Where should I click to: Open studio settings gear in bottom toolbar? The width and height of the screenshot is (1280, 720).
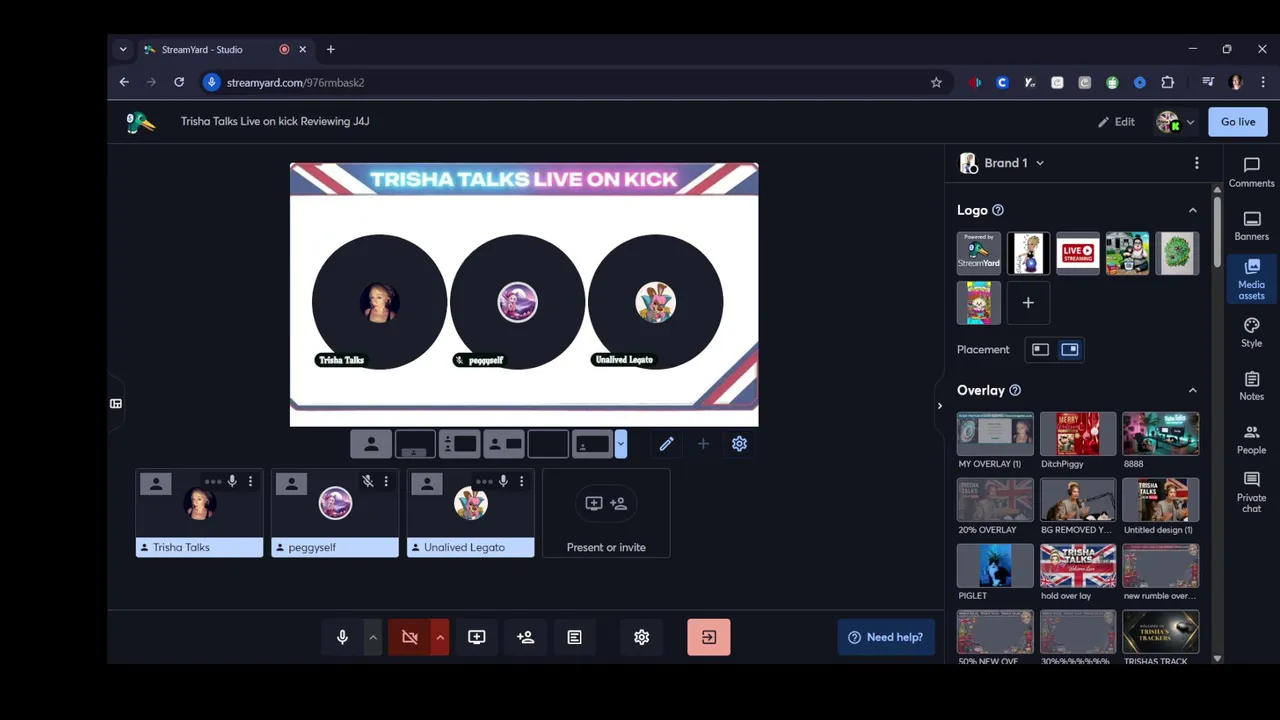point(642,637)
